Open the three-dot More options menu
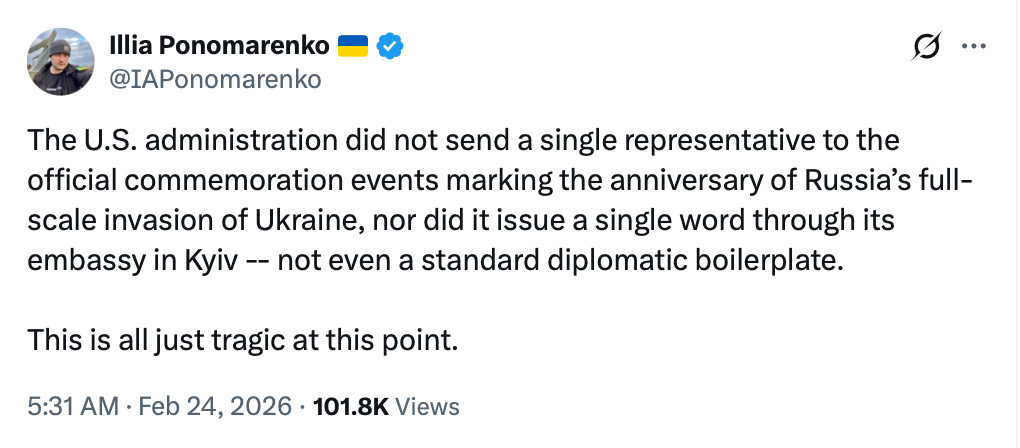 974,46
